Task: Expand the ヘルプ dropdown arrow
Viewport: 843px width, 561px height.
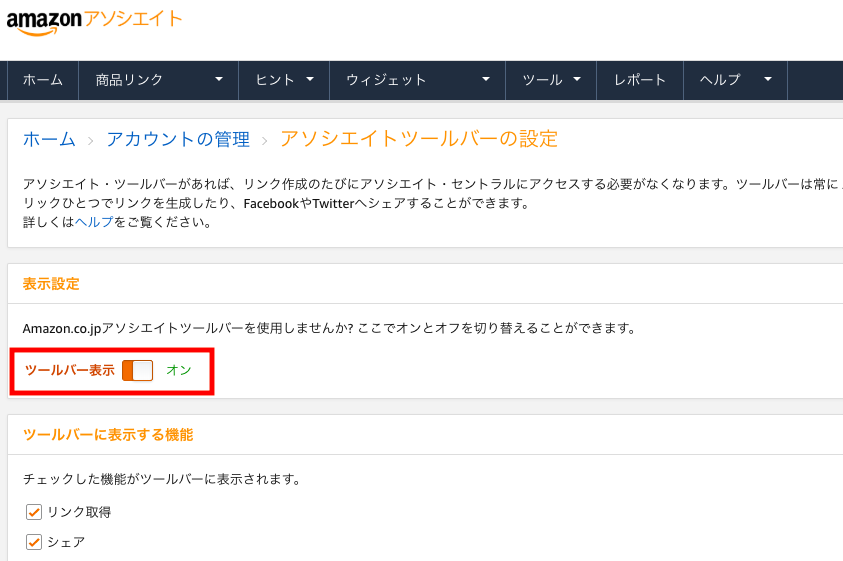Action: coord(768,79)
